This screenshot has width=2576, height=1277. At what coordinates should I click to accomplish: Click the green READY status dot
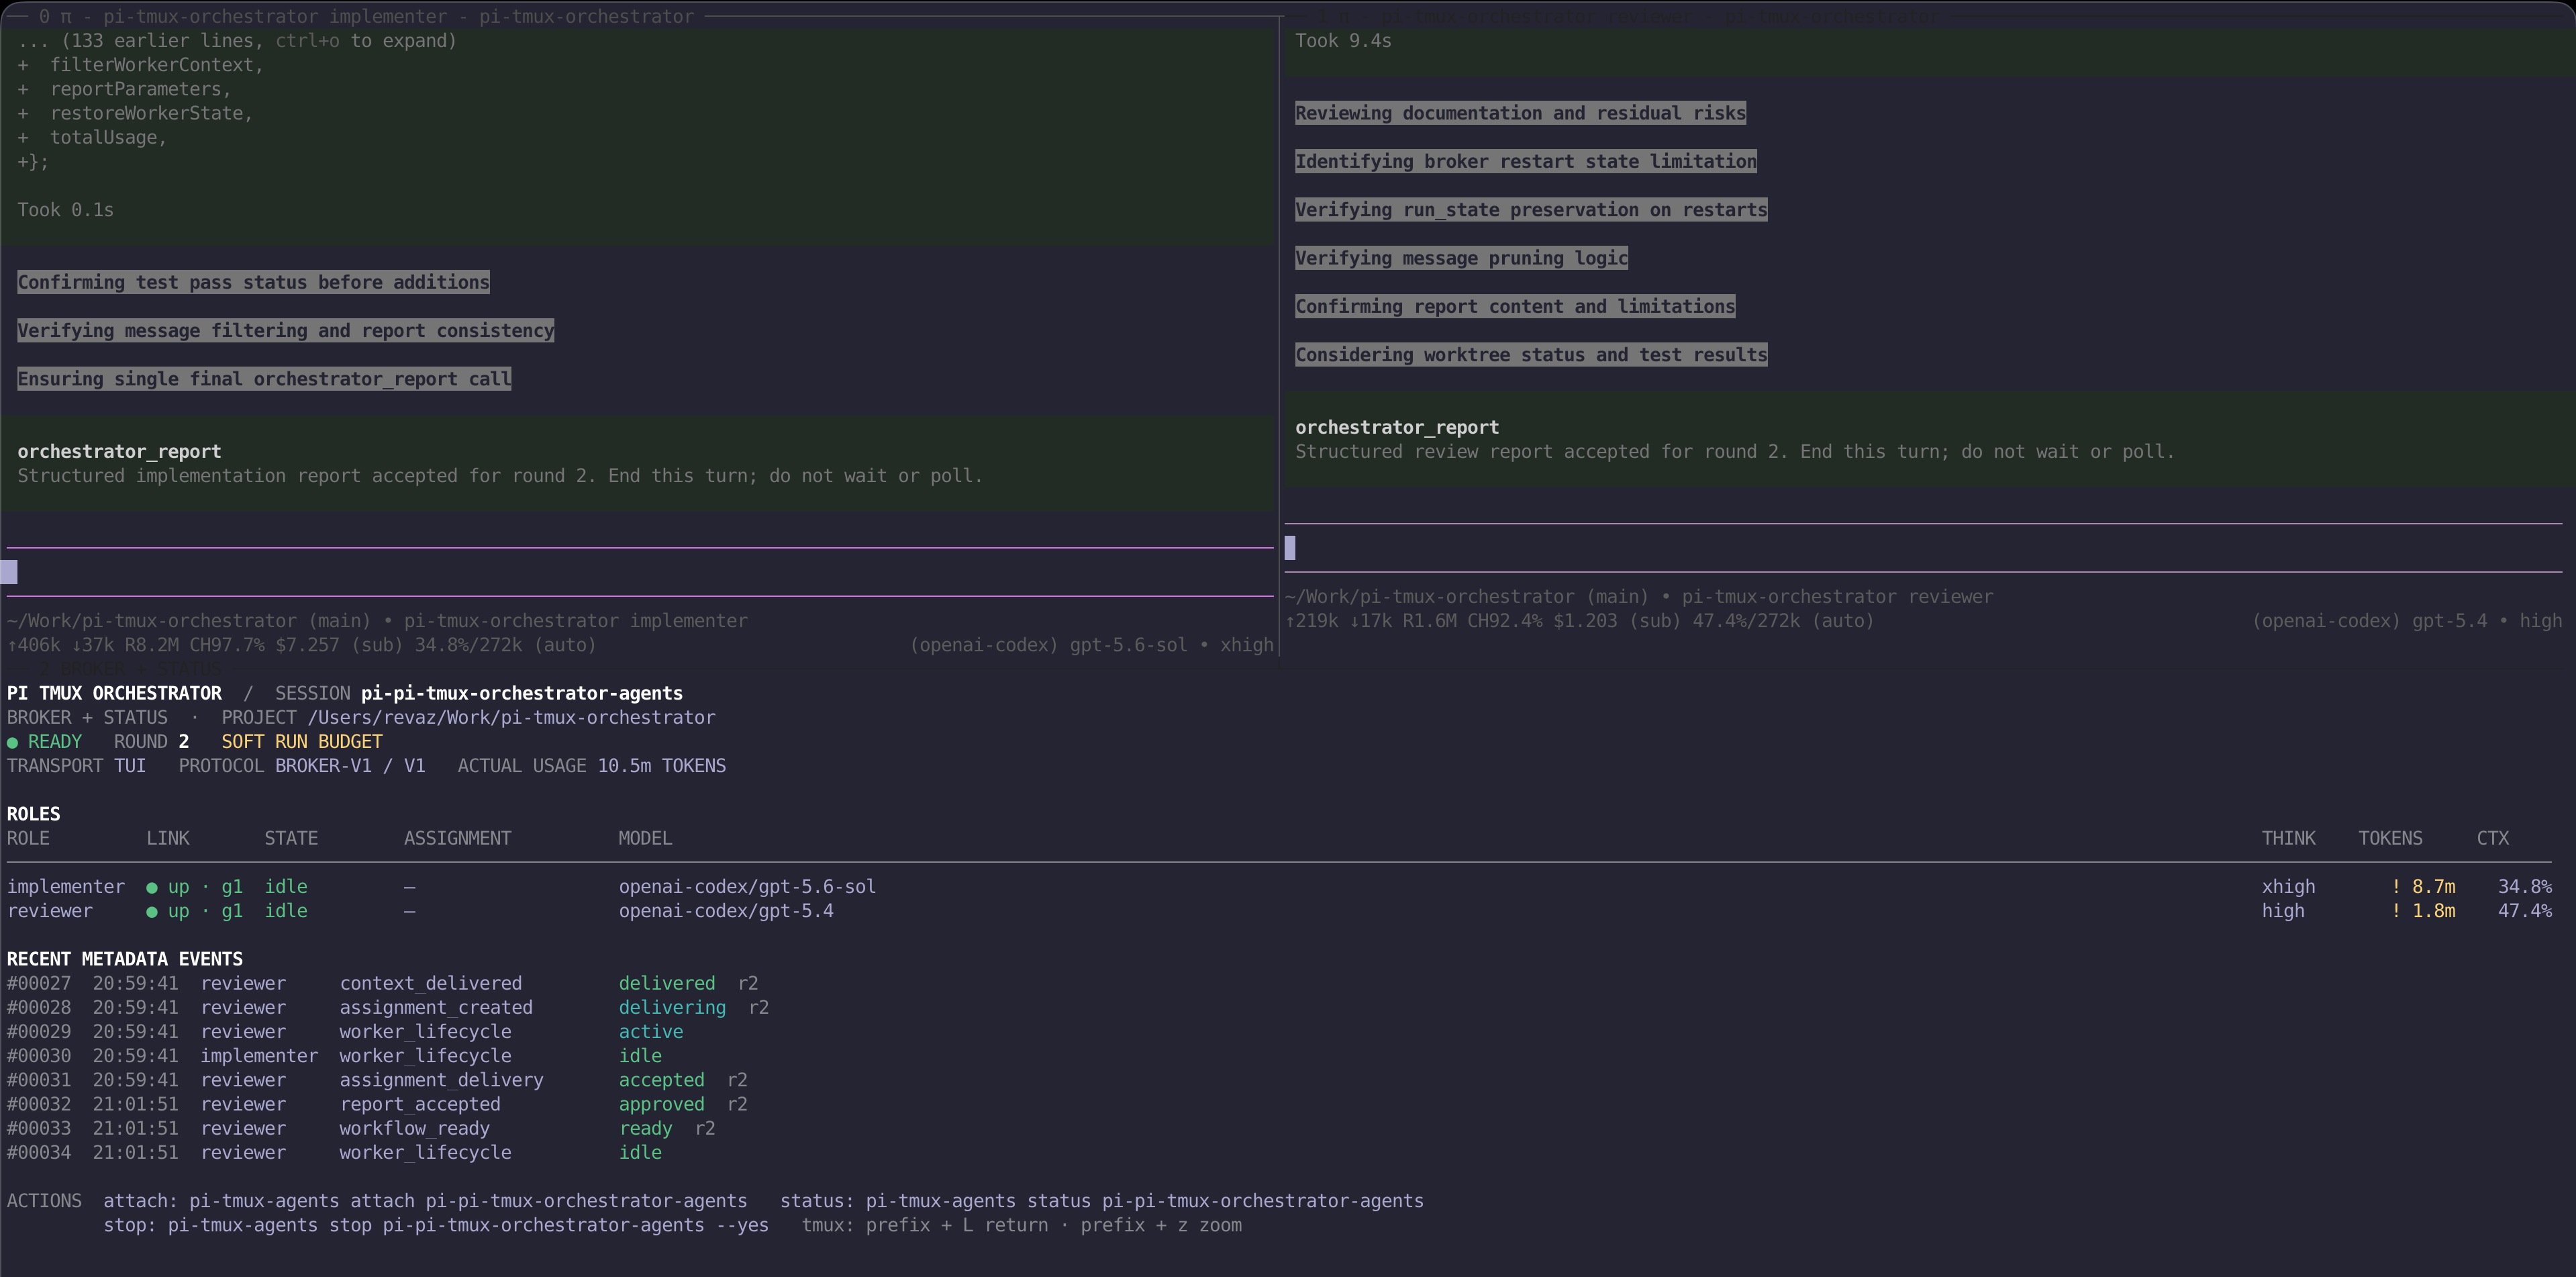12,743
